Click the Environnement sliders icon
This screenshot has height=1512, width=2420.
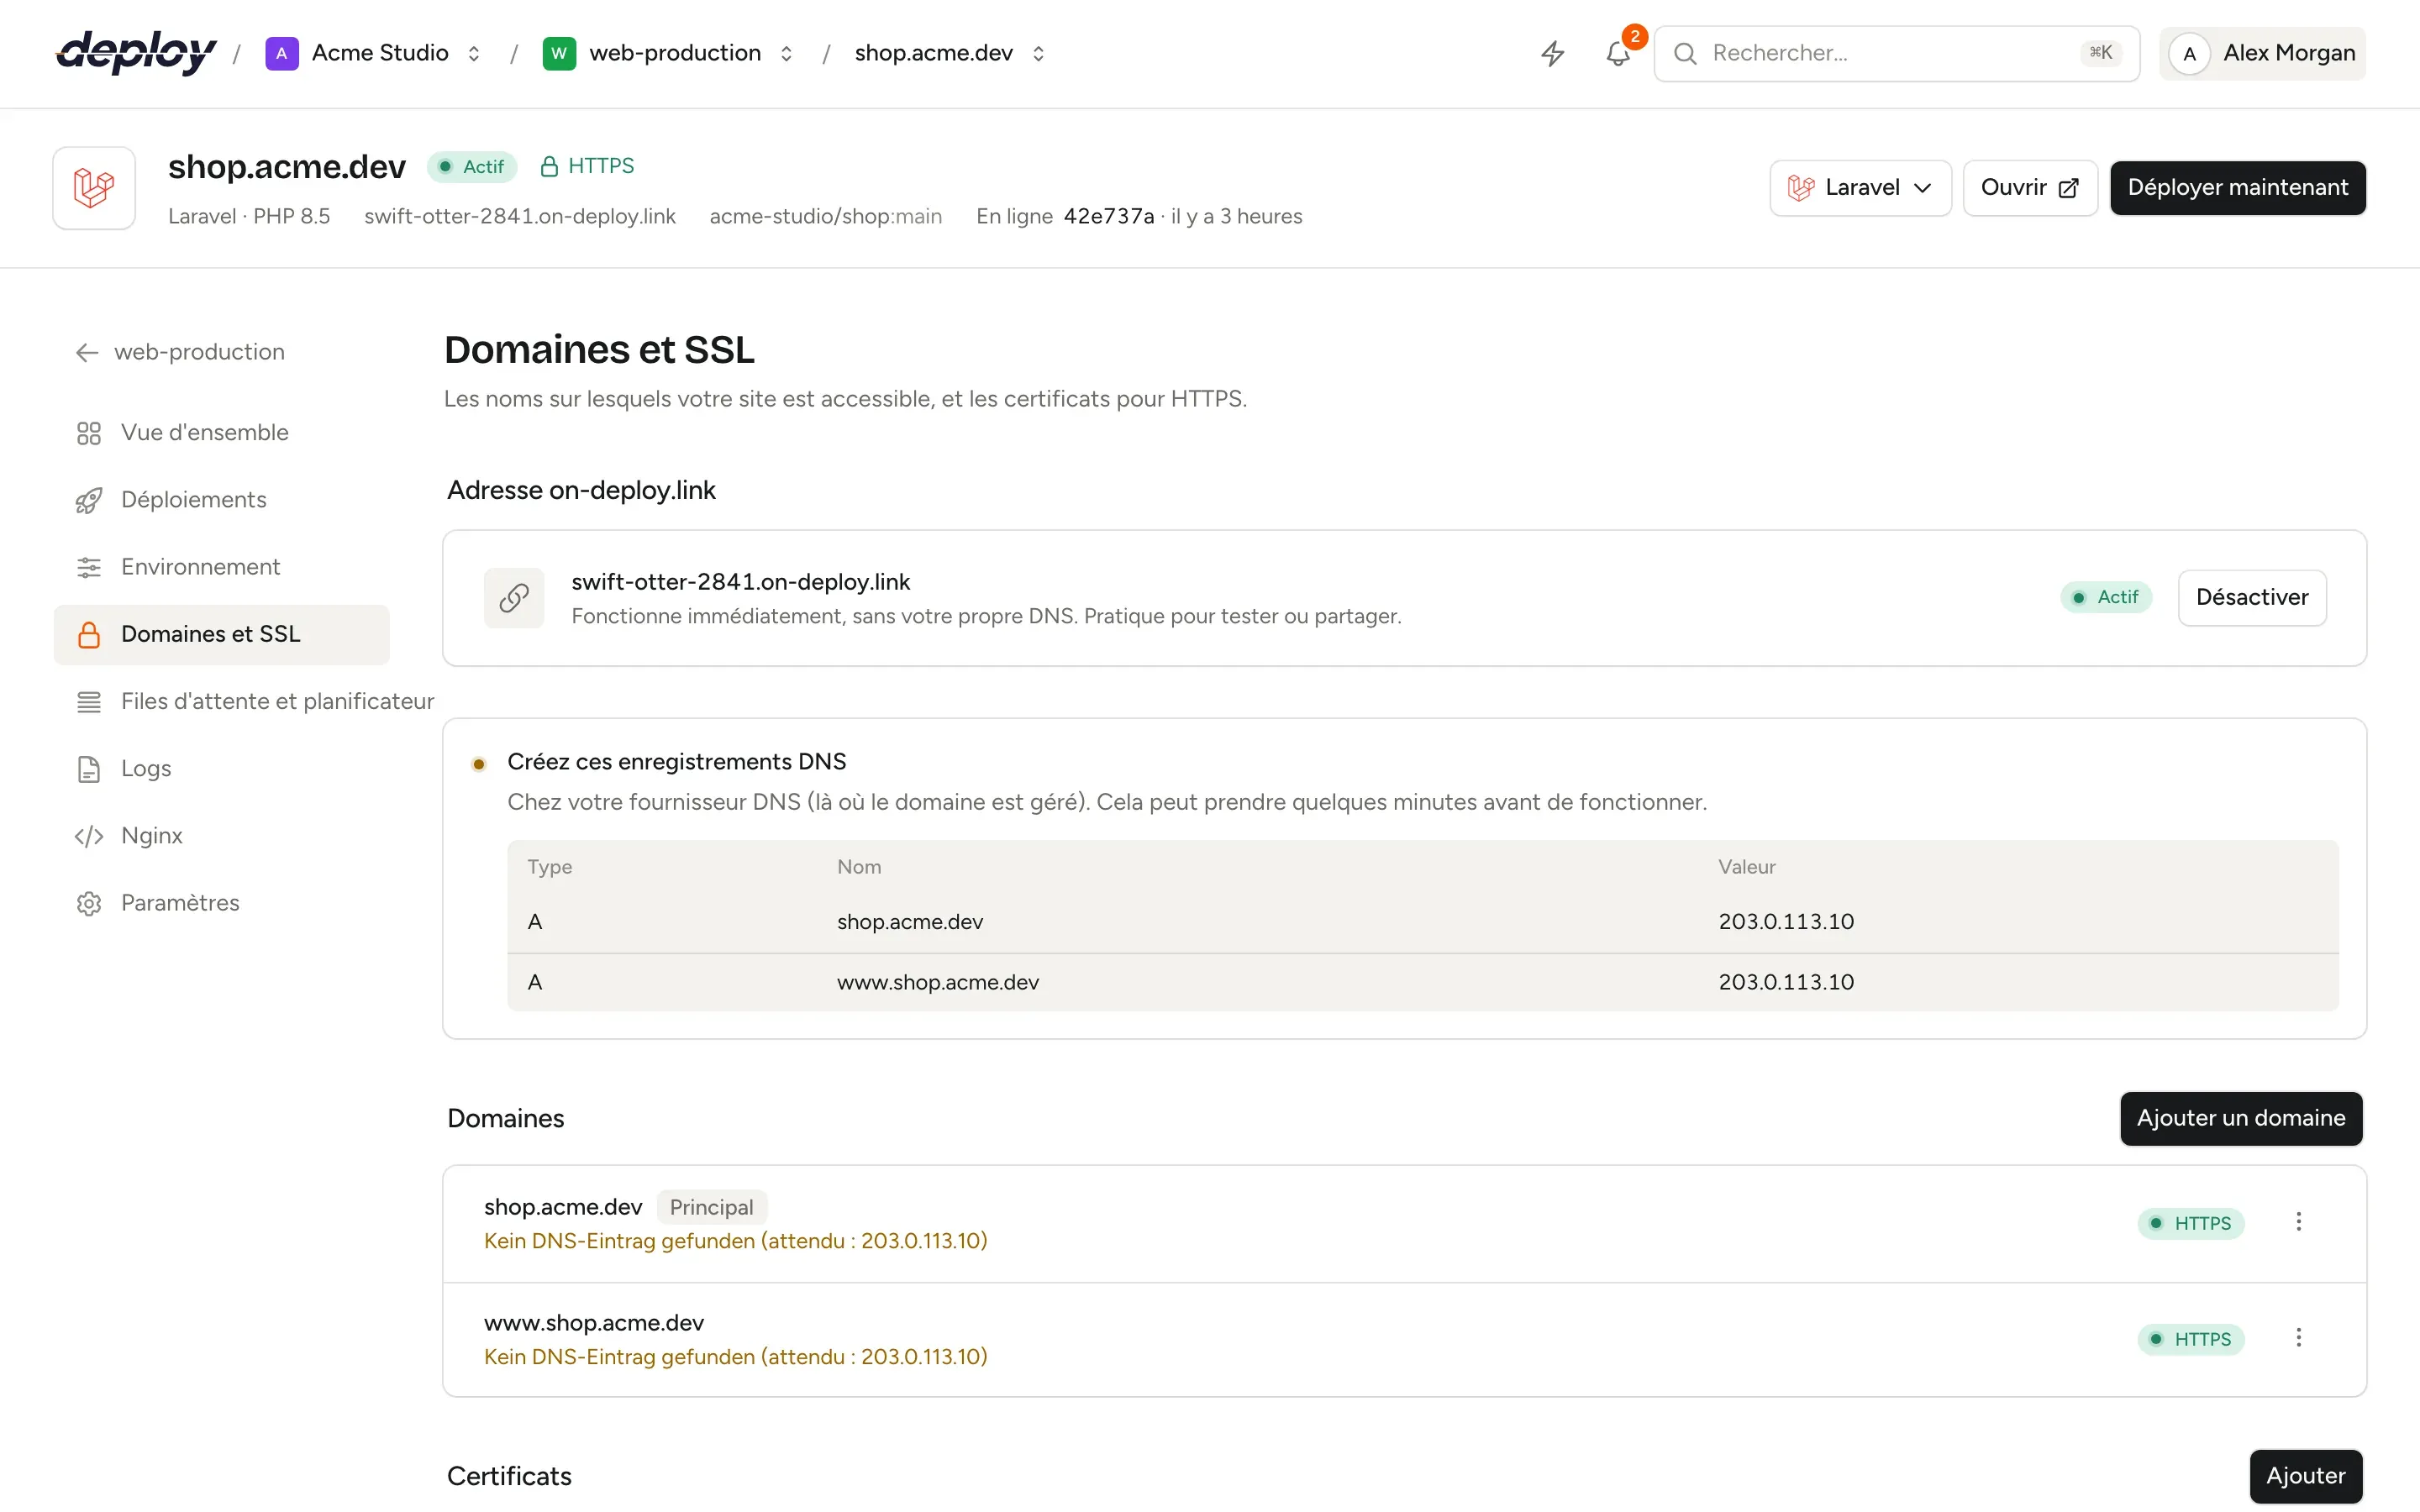click(89, 567)
